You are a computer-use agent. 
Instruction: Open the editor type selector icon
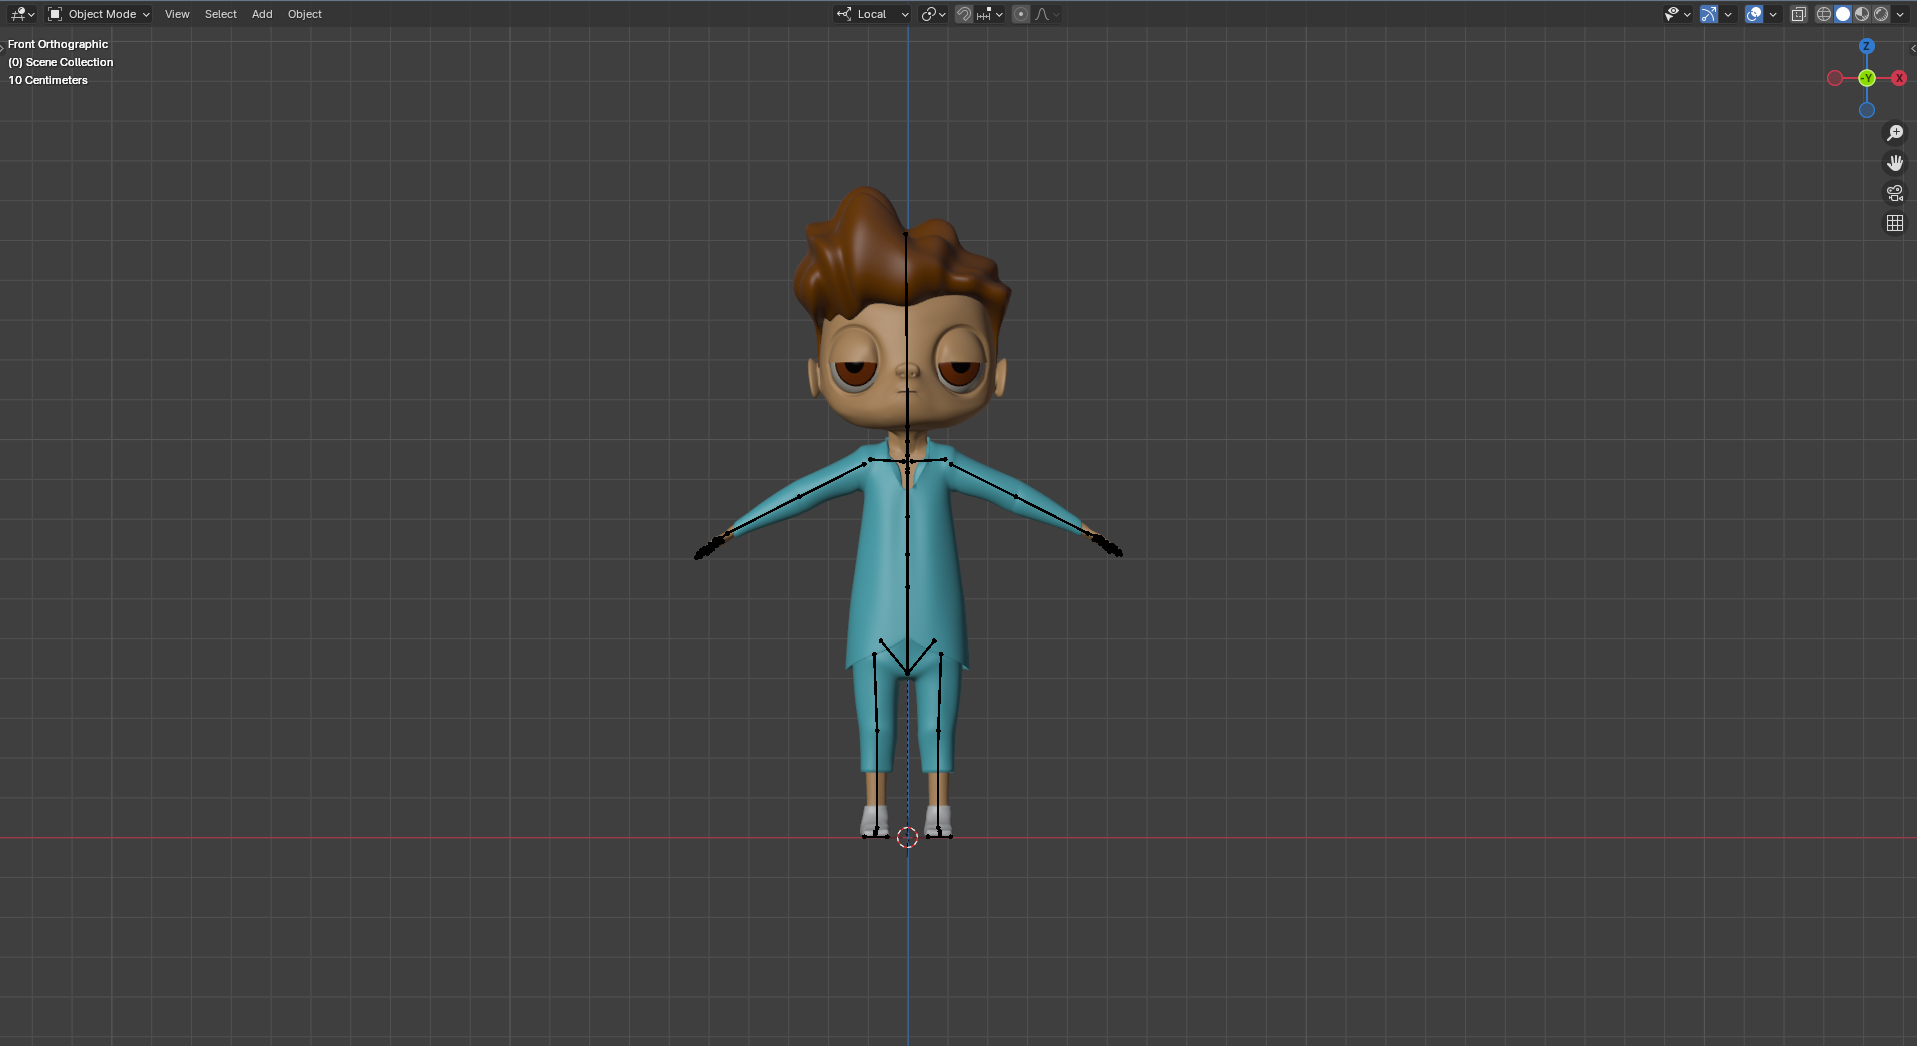(x=22, y=14)
